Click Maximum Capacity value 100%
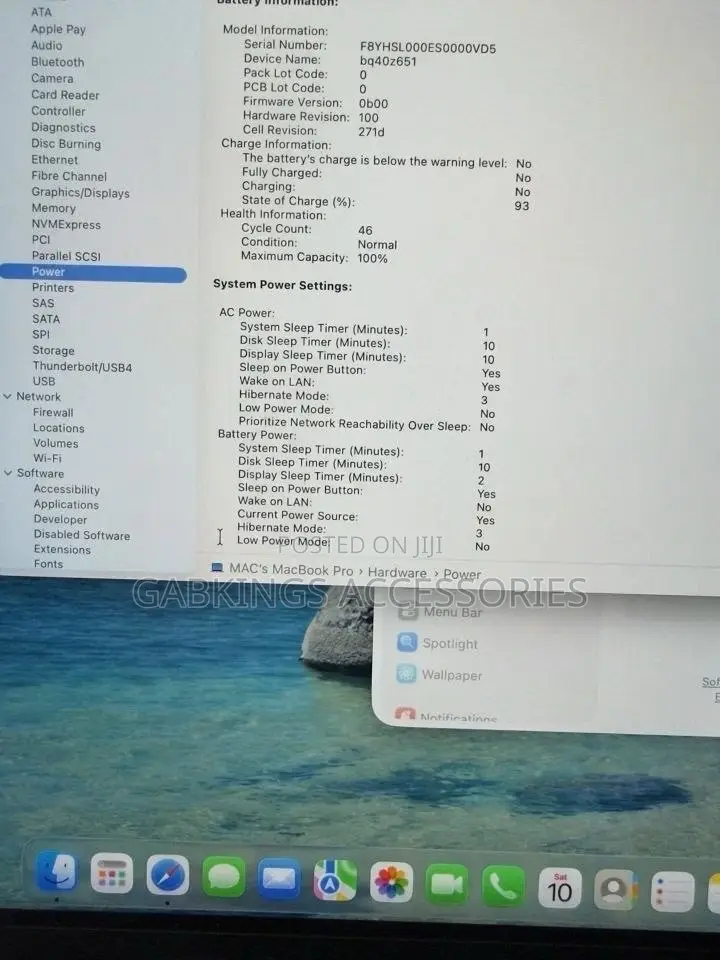720x960 pixels. [x=372, y=258]
